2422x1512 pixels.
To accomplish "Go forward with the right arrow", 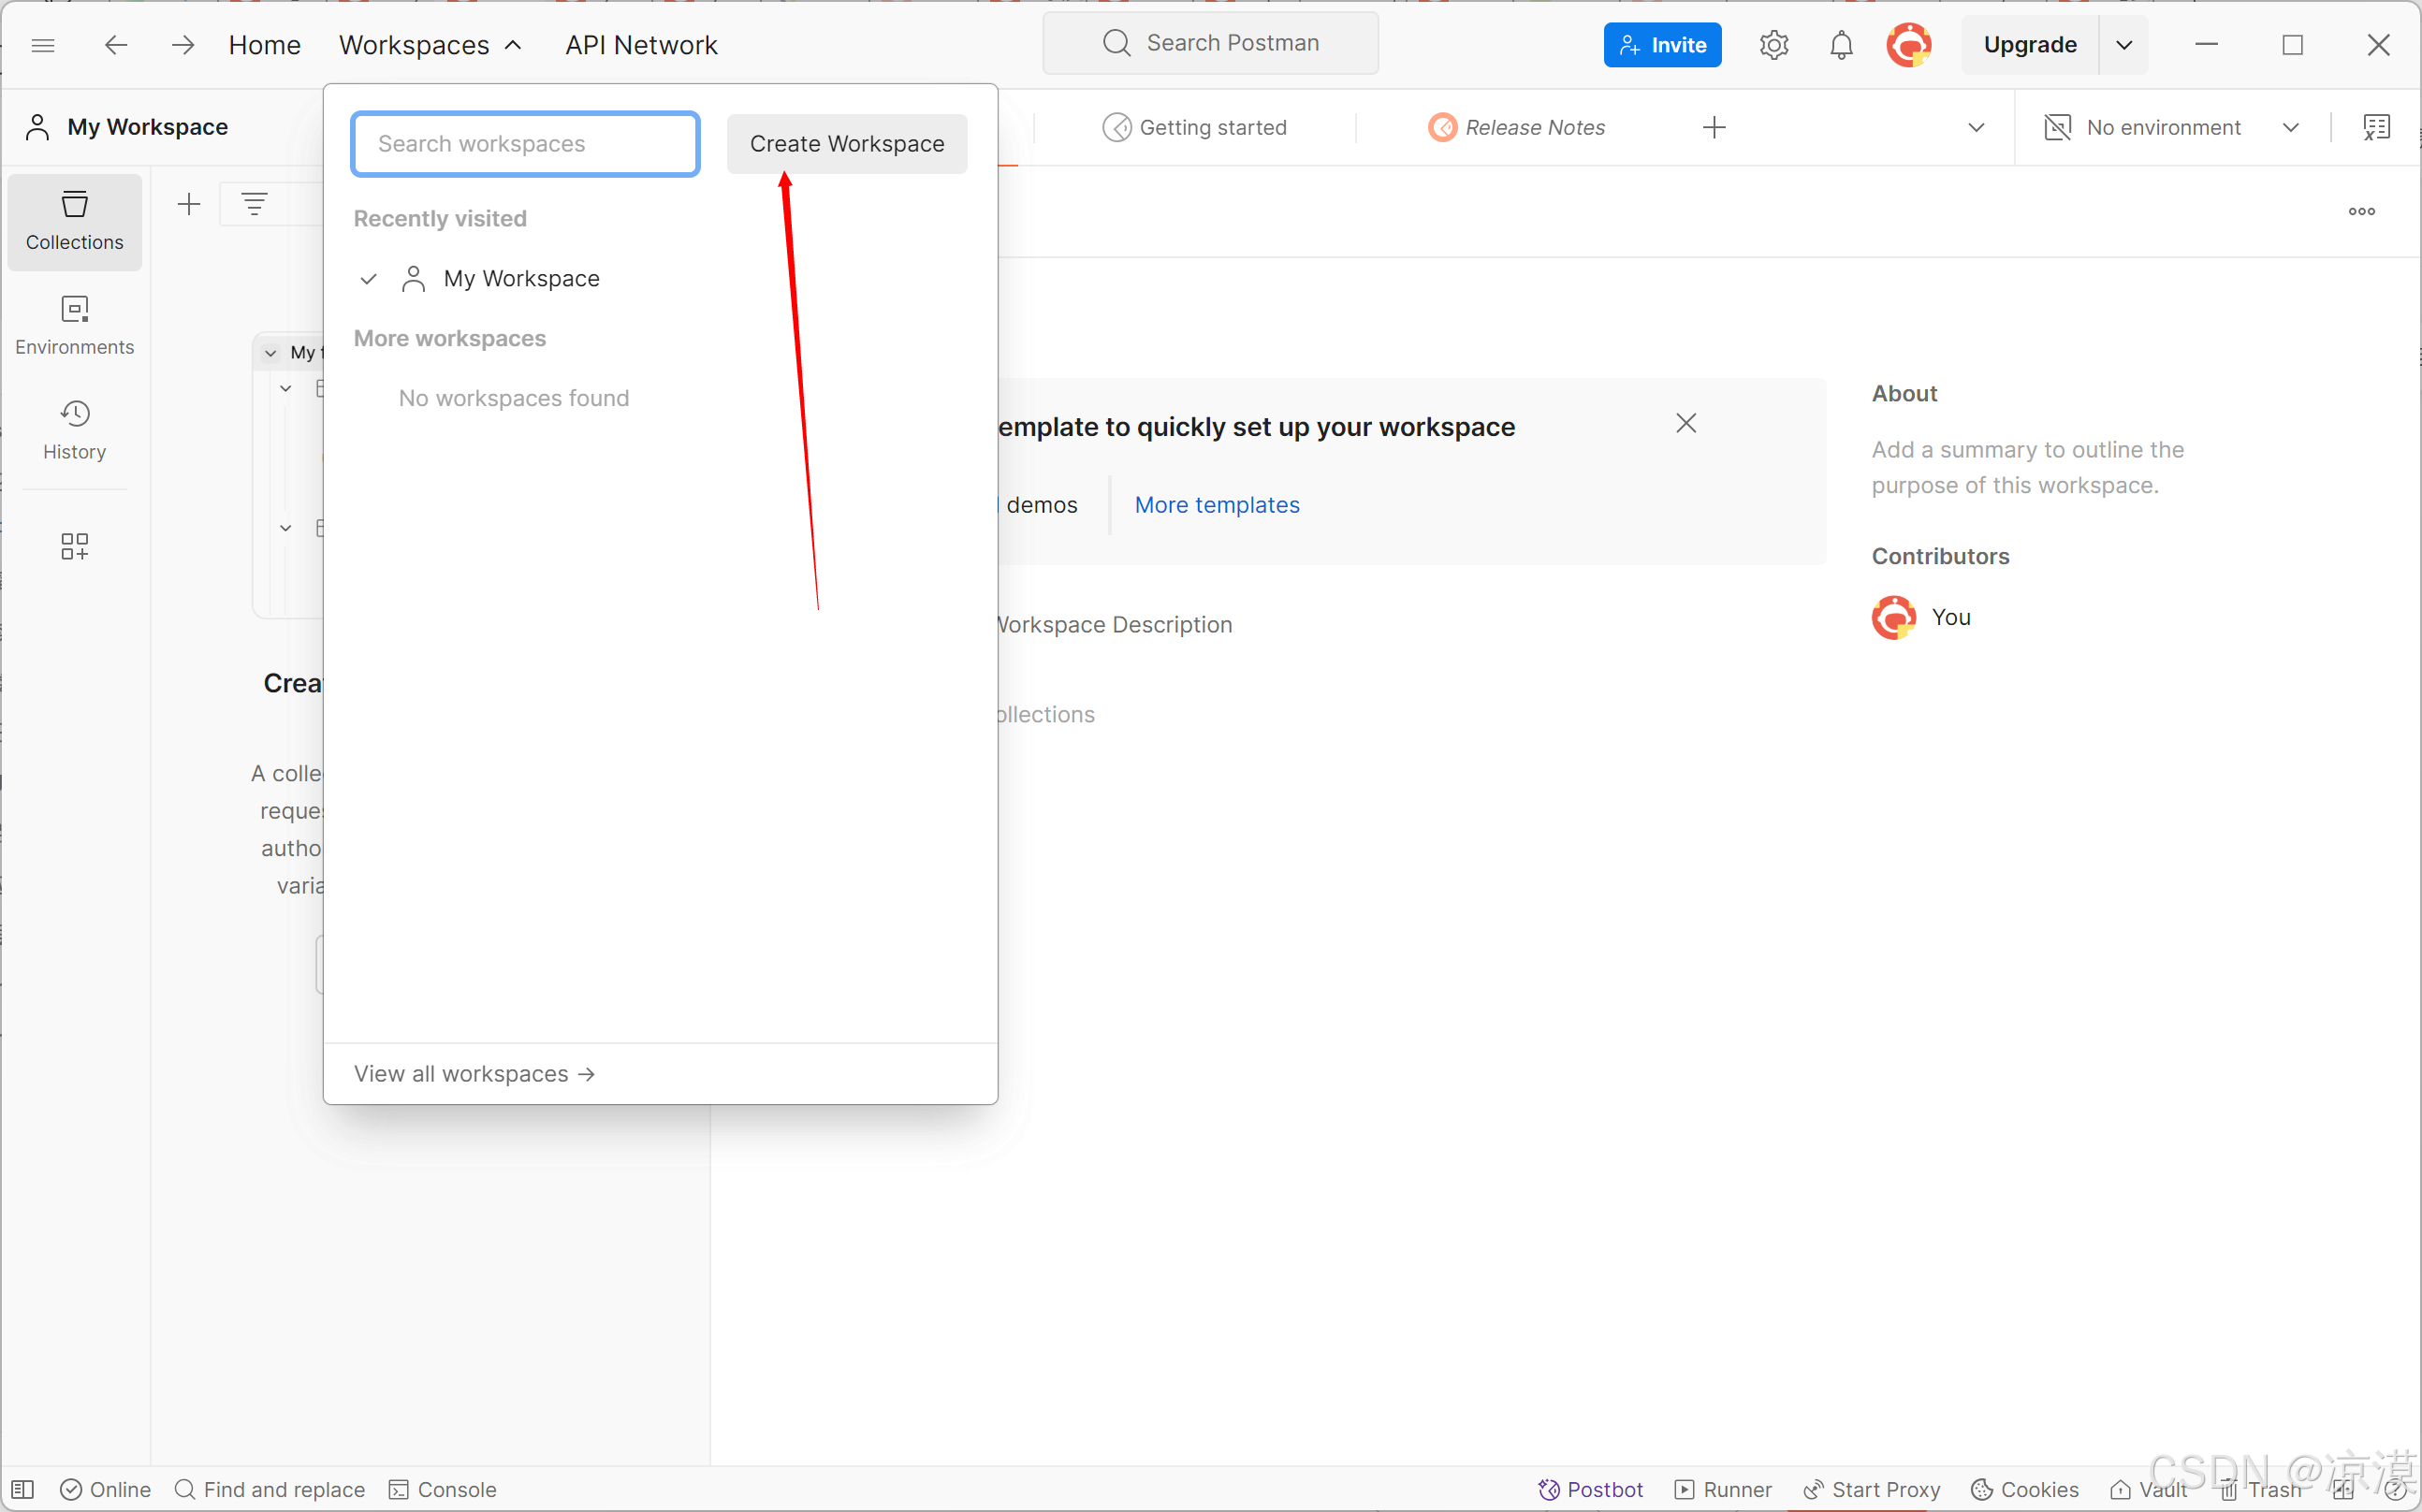I will pos(182,45).
